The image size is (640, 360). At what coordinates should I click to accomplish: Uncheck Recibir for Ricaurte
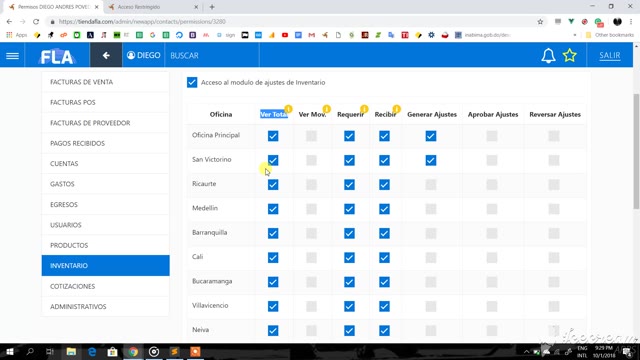(384, 184)
